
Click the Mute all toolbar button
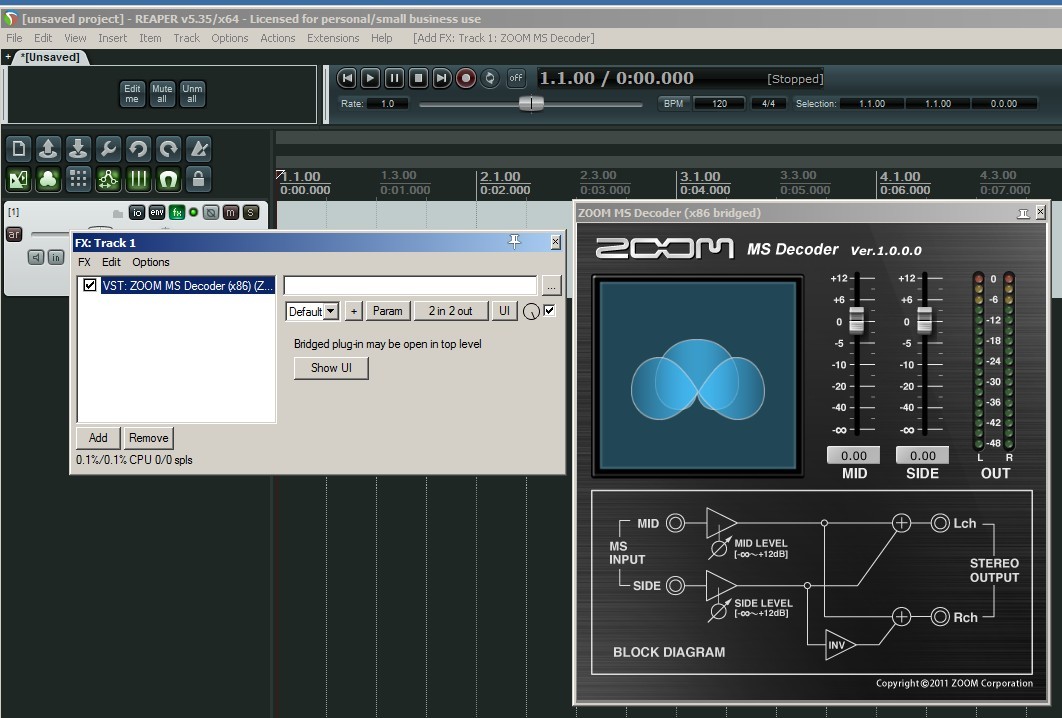(x=162, y=93)
